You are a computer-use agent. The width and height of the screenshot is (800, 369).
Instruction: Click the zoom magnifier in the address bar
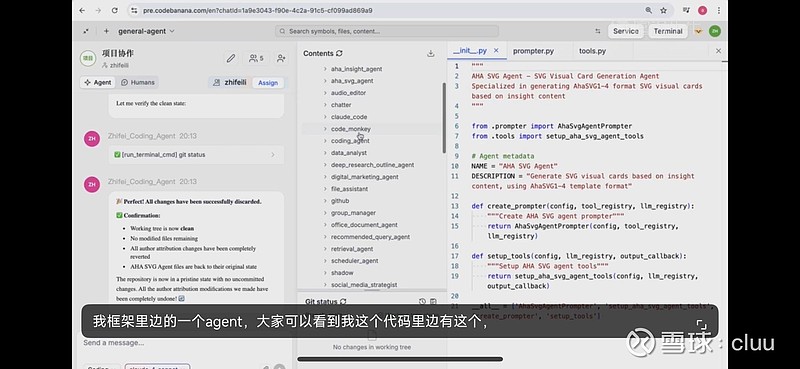click(648, 10)
